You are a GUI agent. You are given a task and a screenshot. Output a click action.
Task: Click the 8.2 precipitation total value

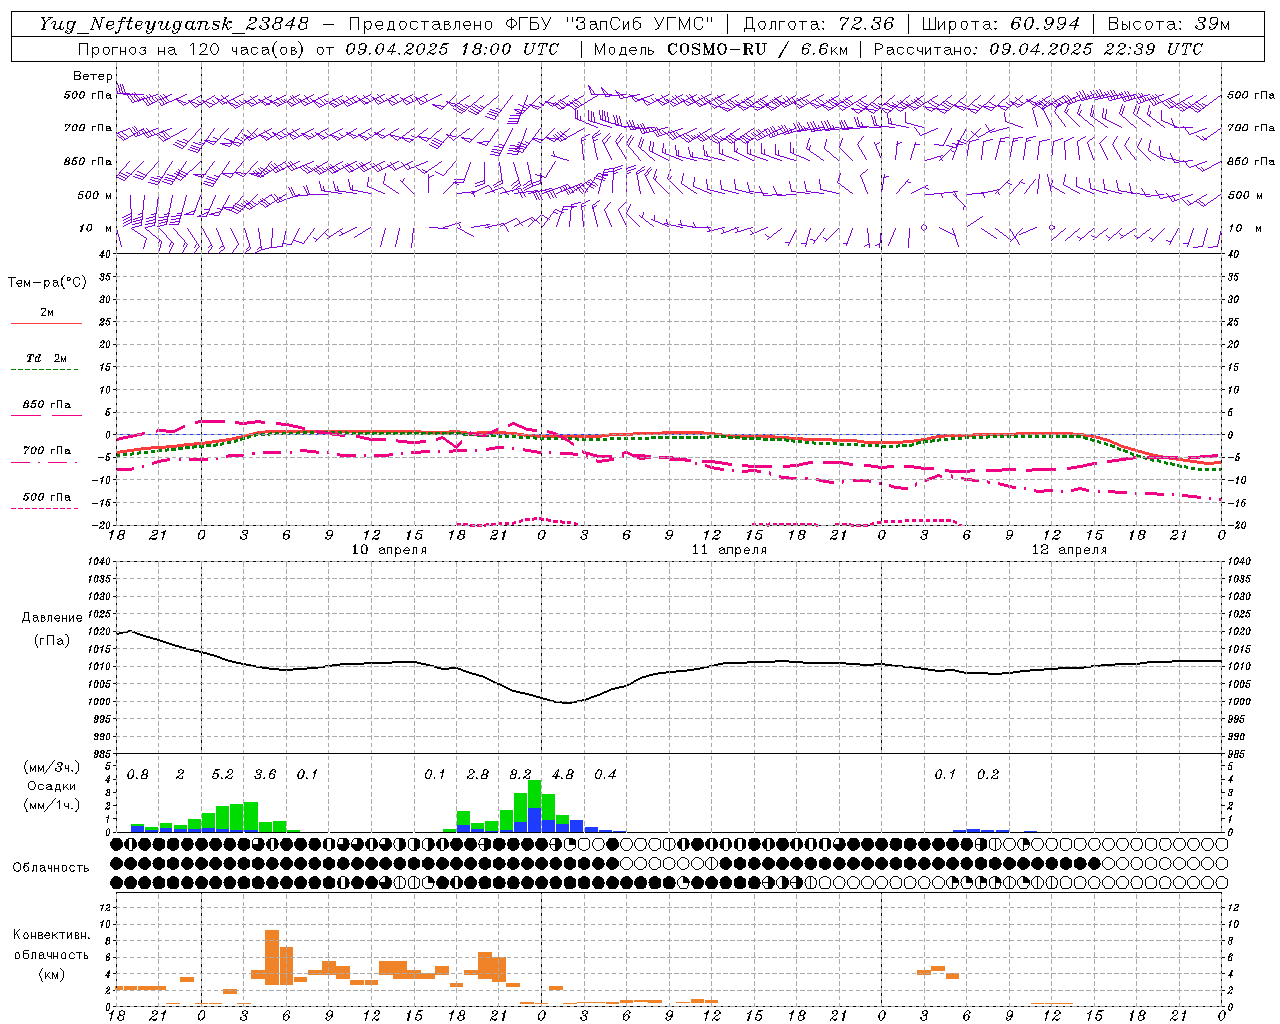tap(520, 774)
